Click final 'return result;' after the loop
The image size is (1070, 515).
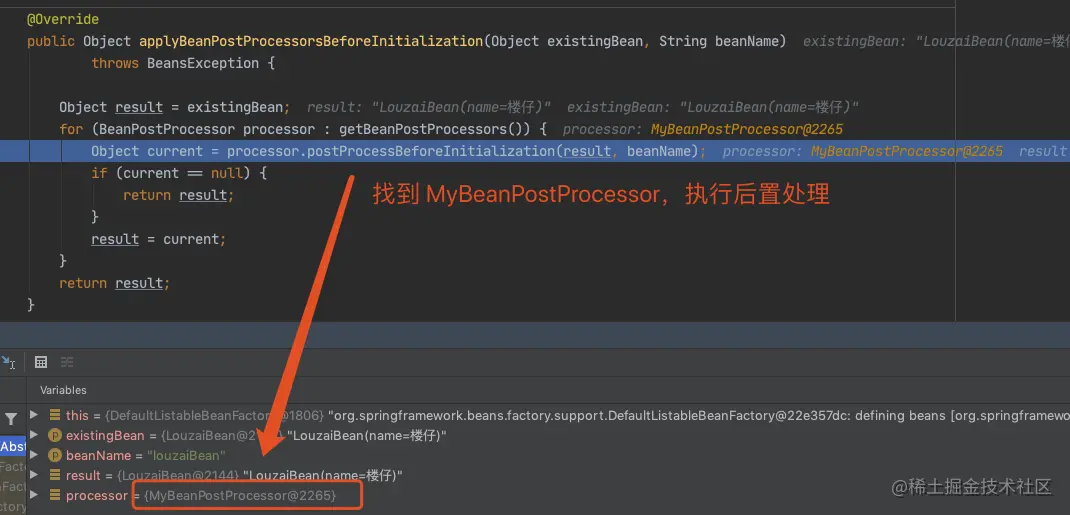click(115, 283)
